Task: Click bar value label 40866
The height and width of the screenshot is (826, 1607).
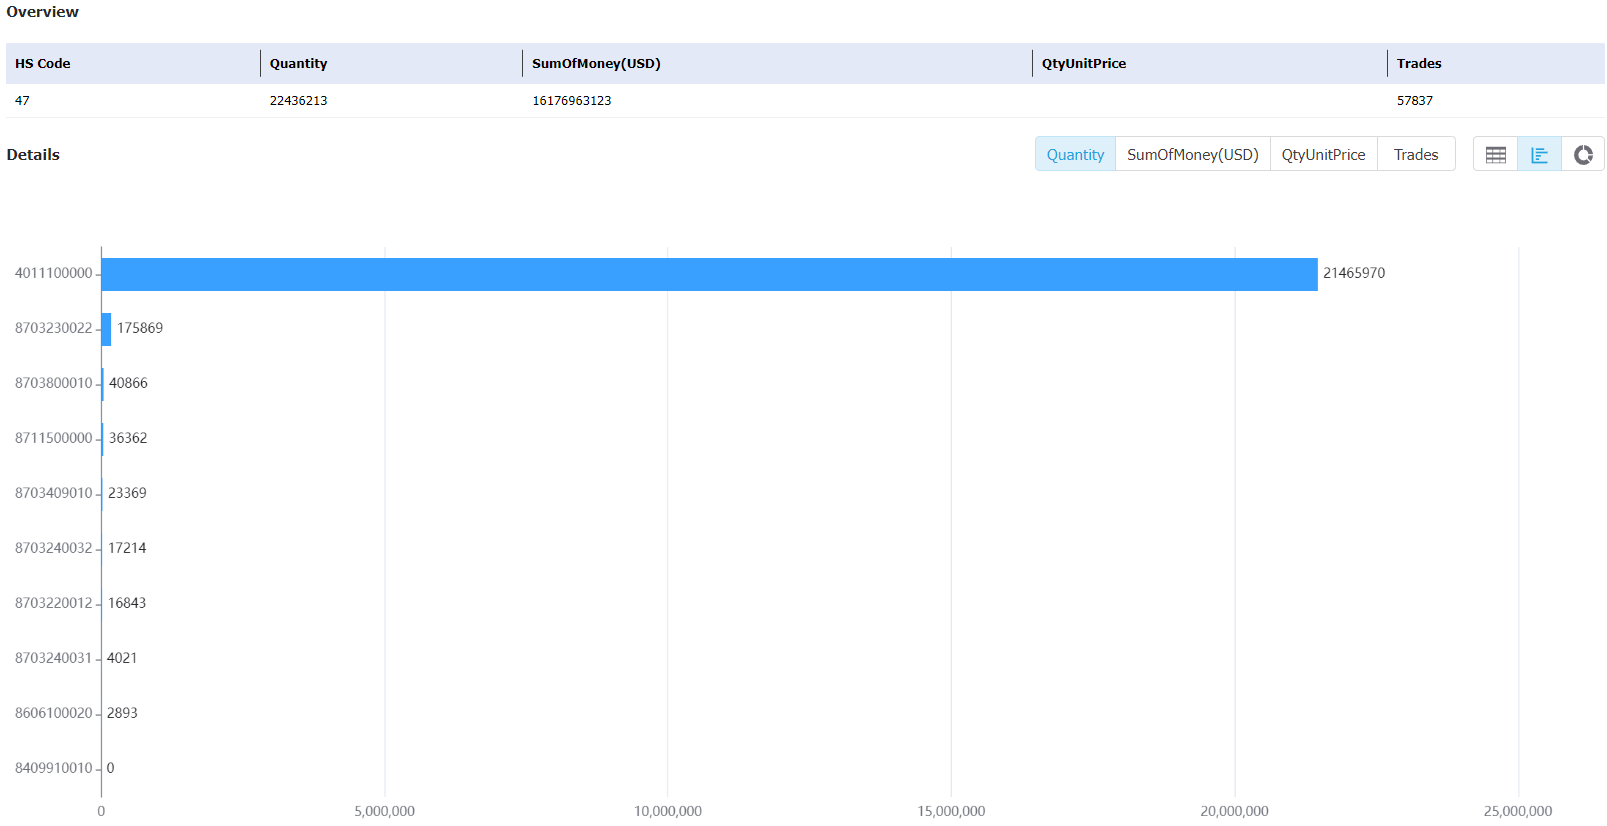Action: pos(128,383)
